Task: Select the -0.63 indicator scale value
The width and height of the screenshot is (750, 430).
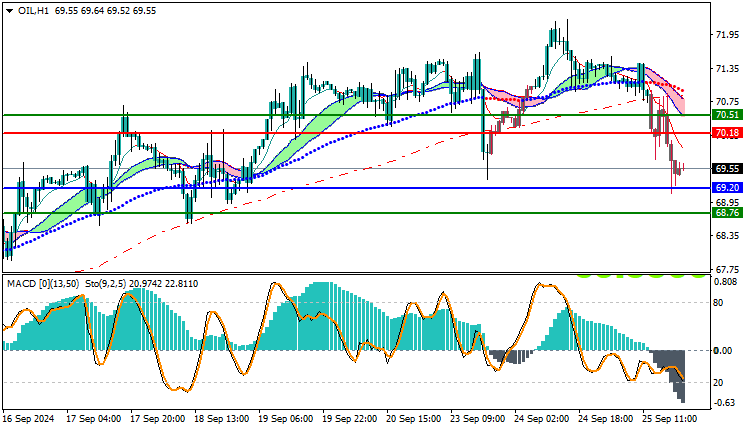Action: pyautogui.click(x=725, y=403)
